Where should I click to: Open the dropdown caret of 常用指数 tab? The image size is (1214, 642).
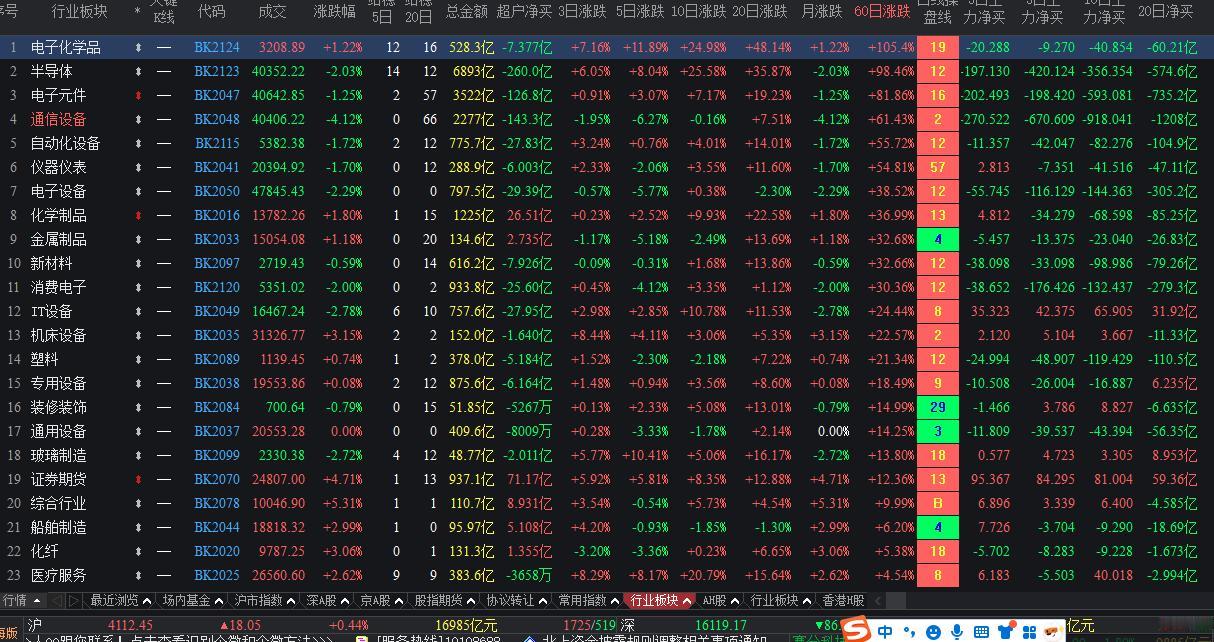(x=615, y=601)
